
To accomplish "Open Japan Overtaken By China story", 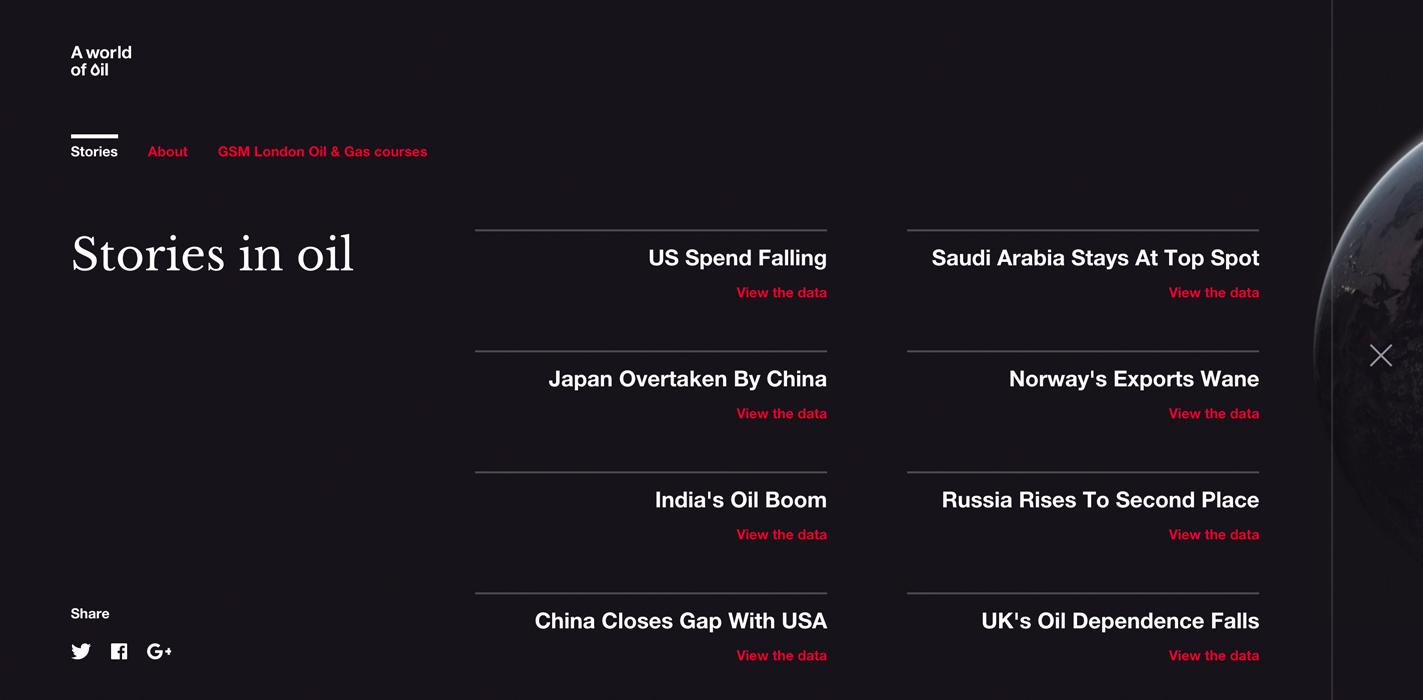I will (x=688, y=379).
